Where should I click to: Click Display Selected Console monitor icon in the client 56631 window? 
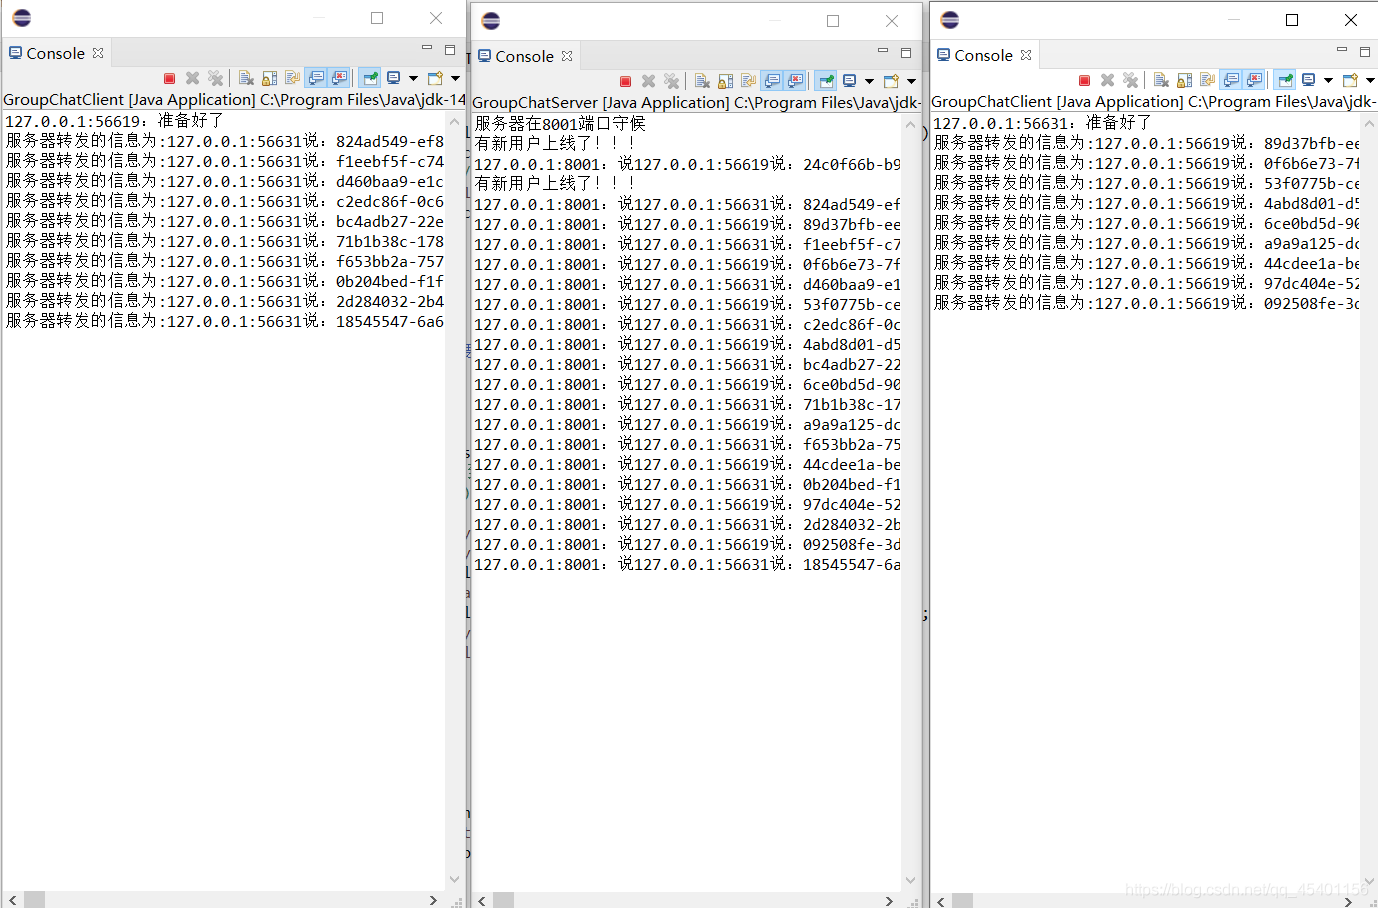(1308, 80)
